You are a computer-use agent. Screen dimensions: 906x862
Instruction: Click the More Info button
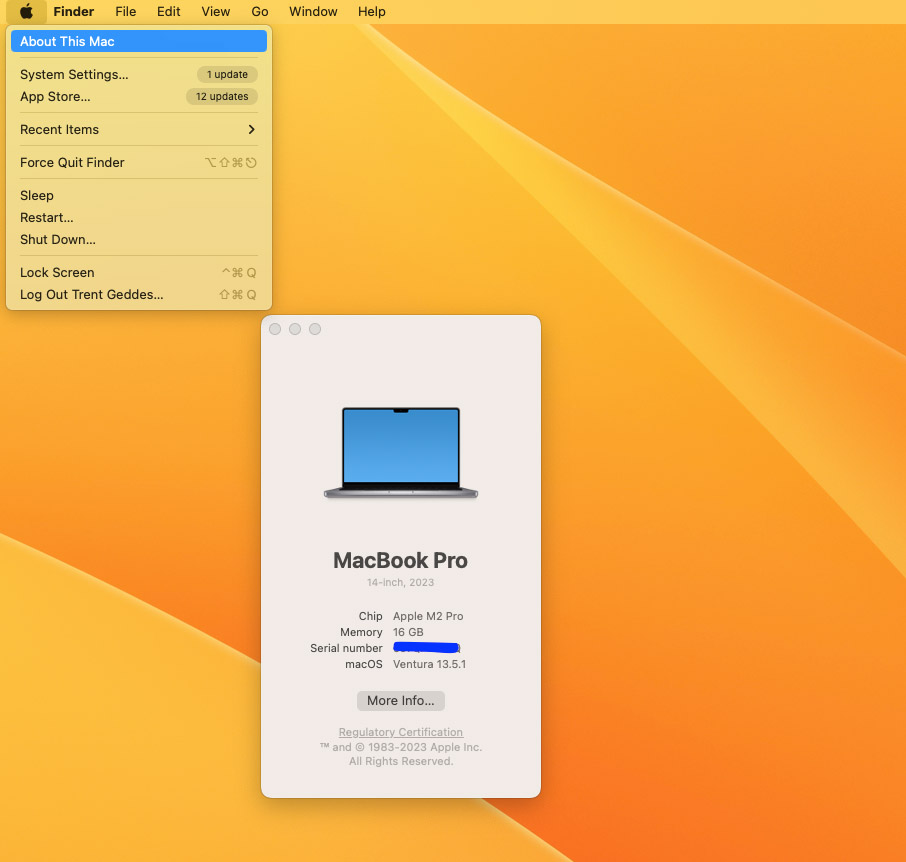click(x=400, y=701)
